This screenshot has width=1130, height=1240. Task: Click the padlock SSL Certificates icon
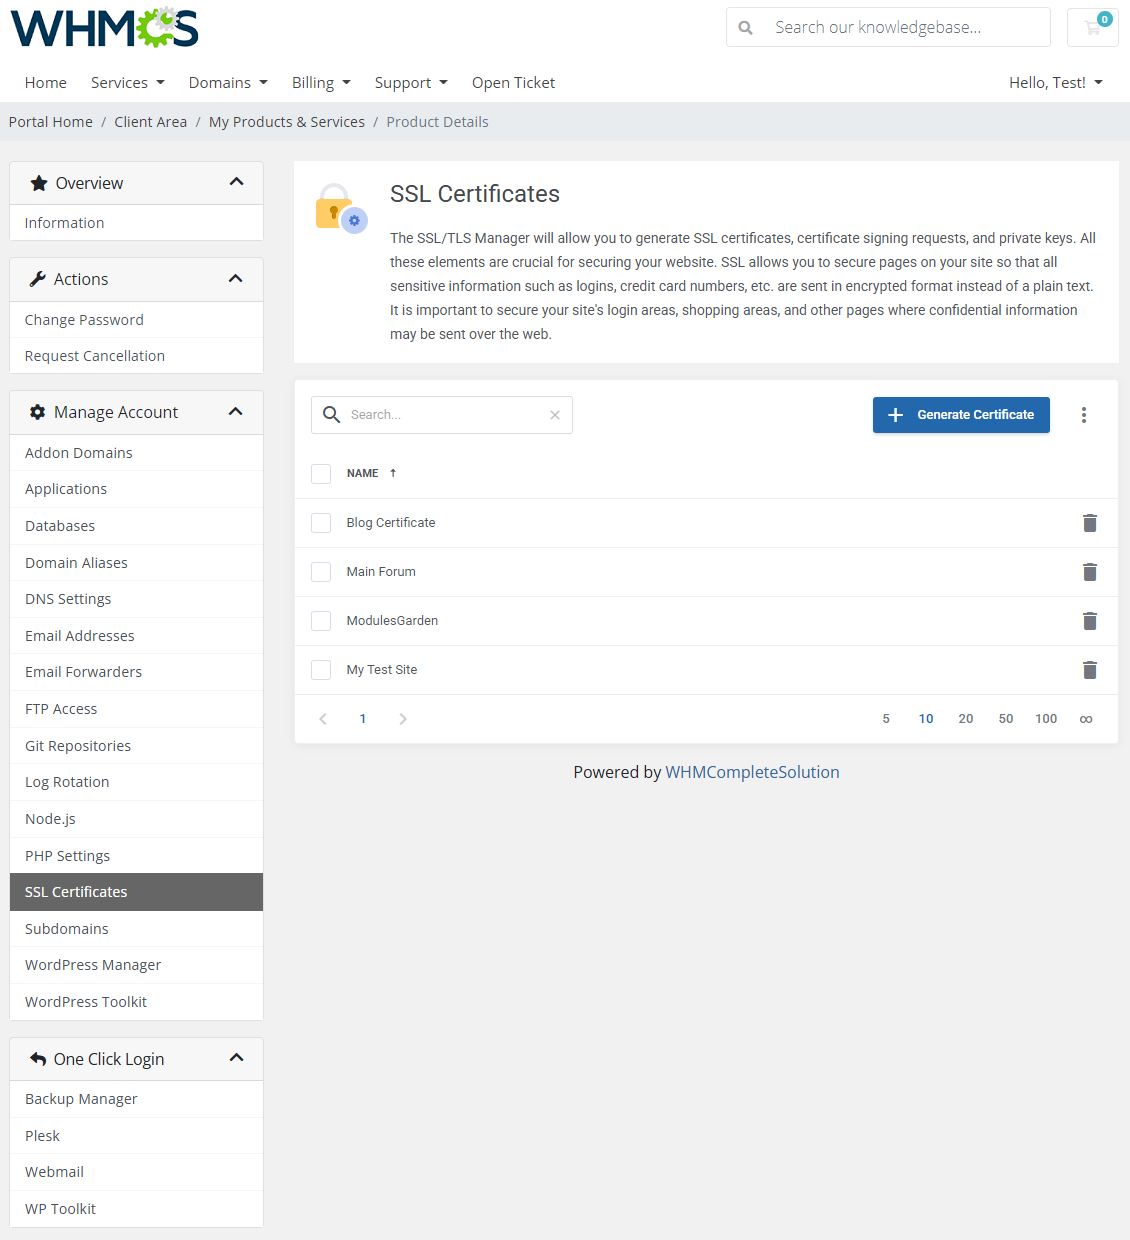click(x=337, y=201)
